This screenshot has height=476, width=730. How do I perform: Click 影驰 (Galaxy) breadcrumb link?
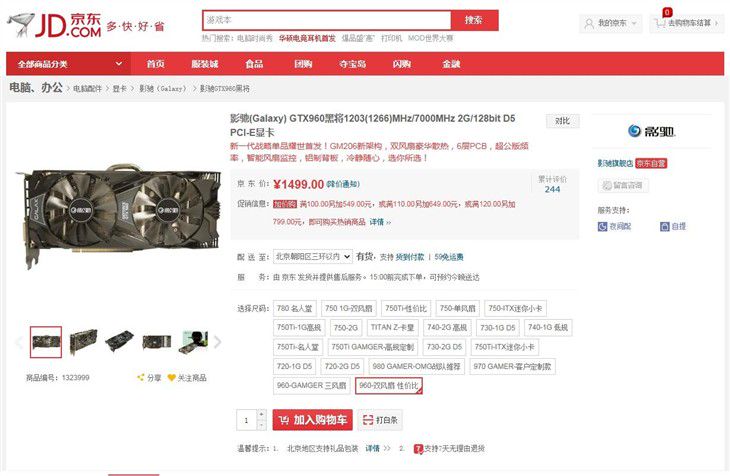(163, 88)
